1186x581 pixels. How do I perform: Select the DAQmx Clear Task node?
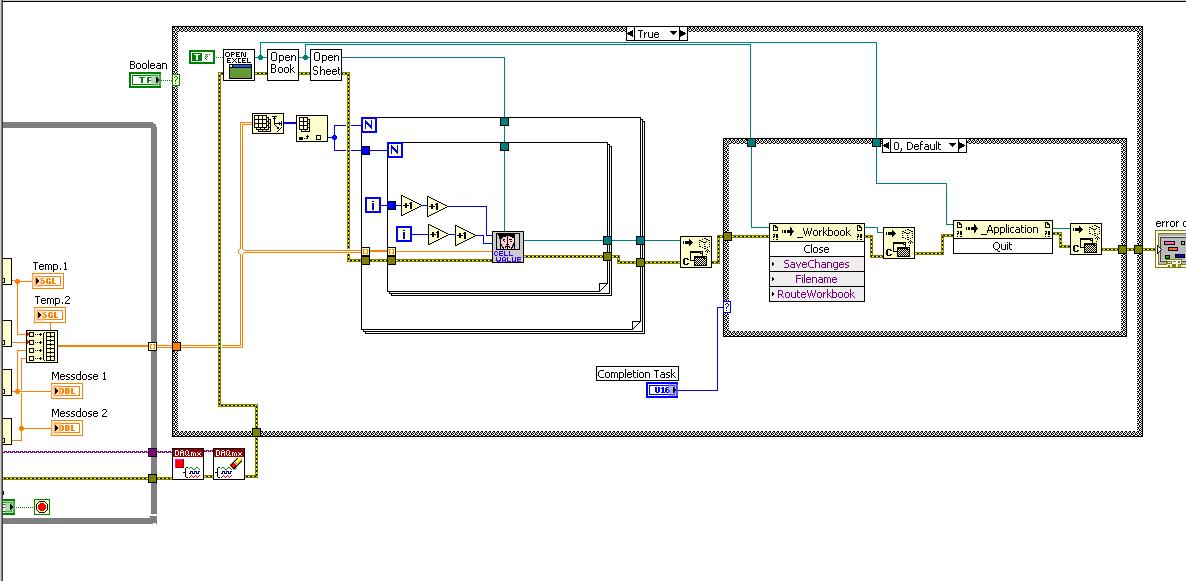point(228,464)
